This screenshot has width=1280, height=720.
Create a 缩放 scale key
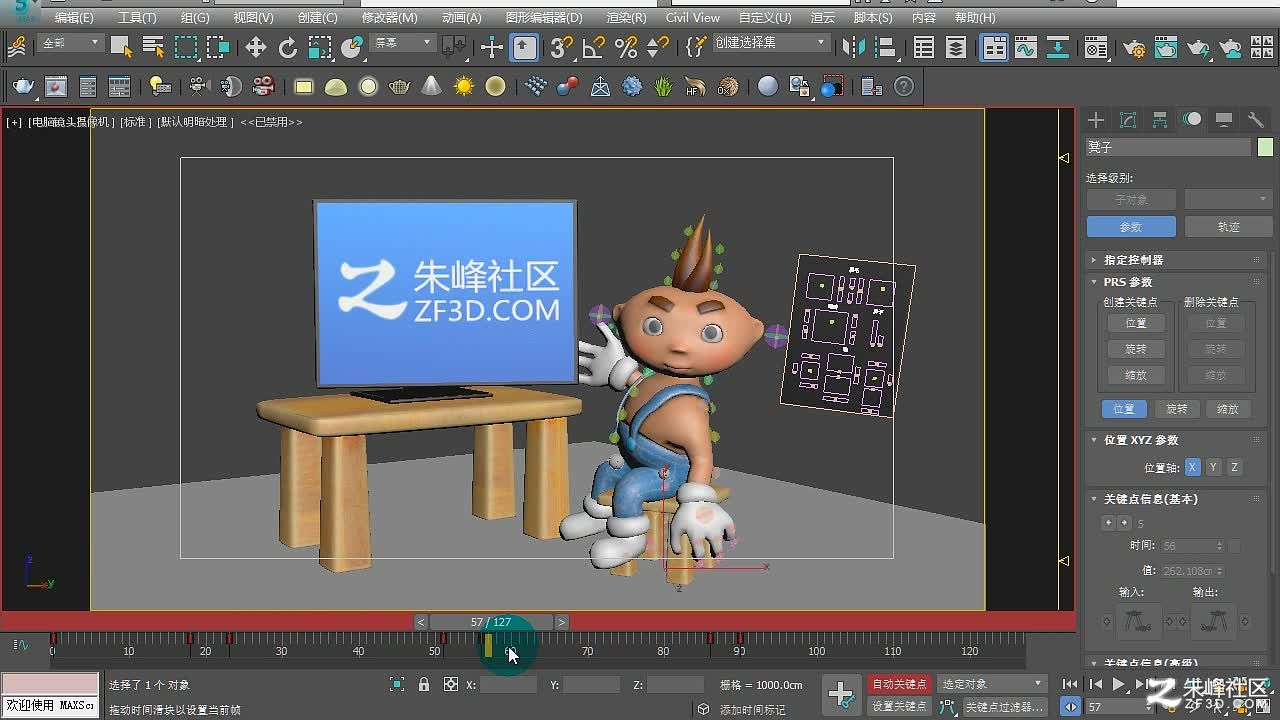point(1136,375)
